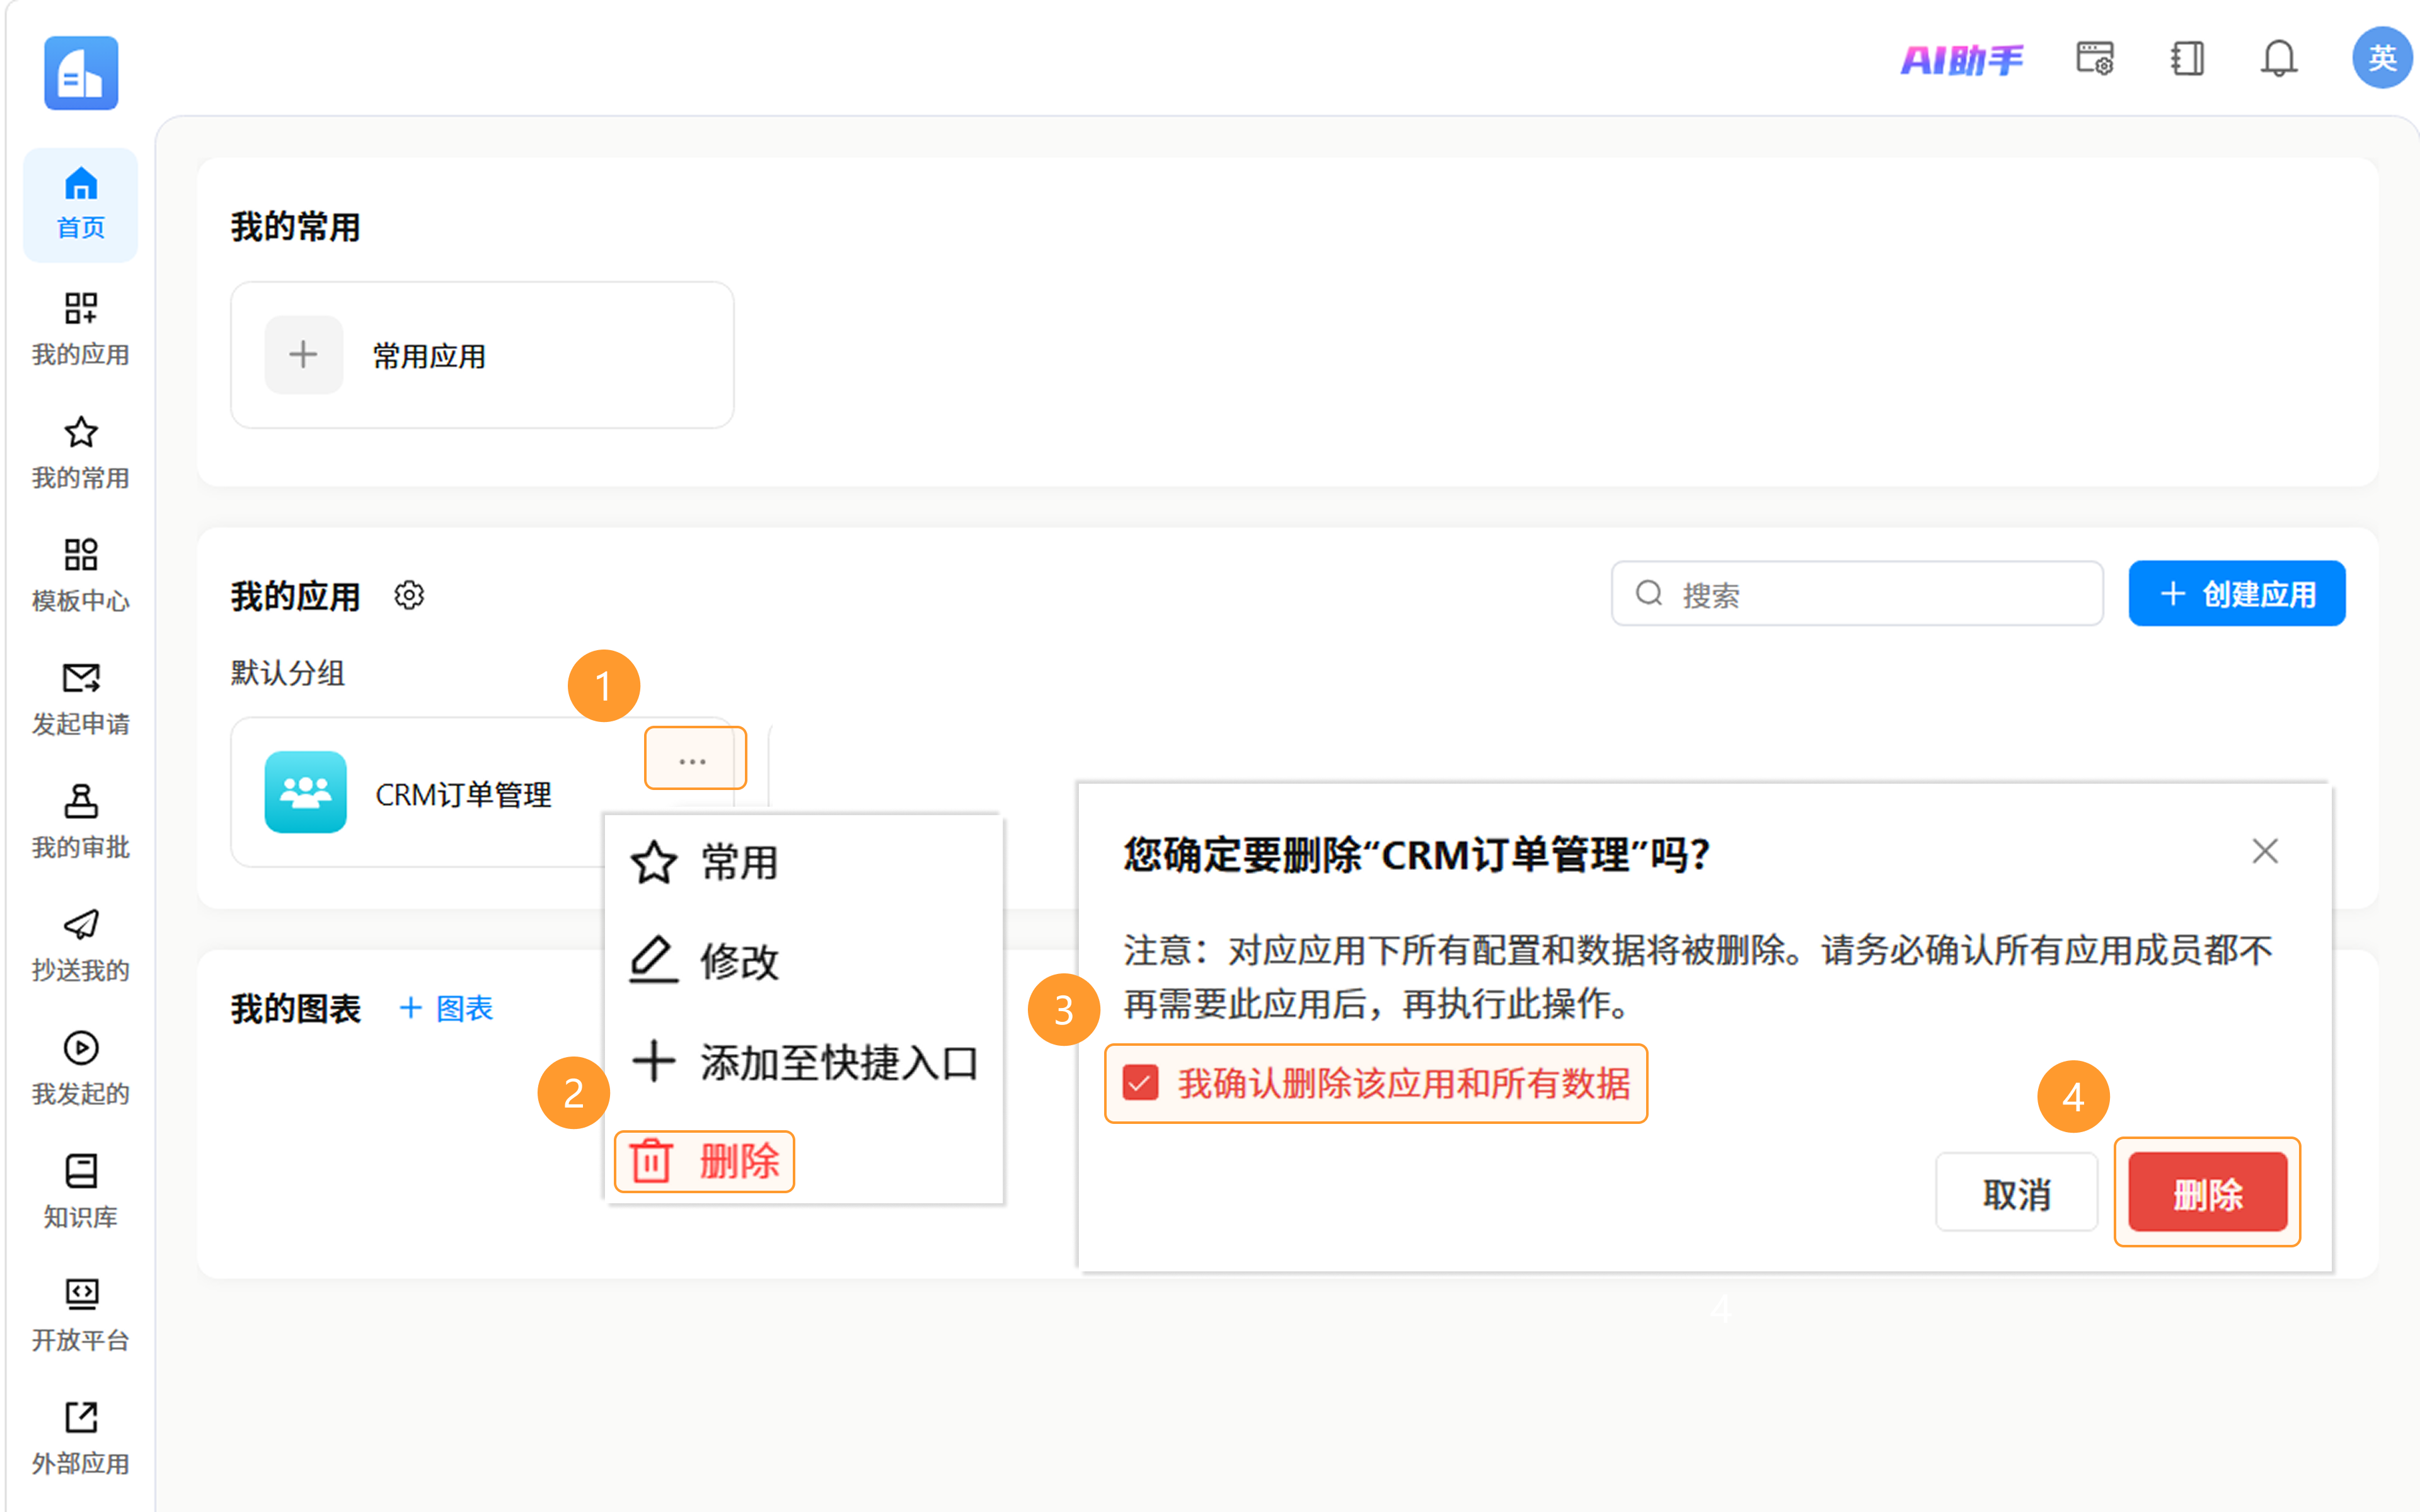Open the address book icon in header
This screenshot has width=2420, height=1512.
(2187, 59)
